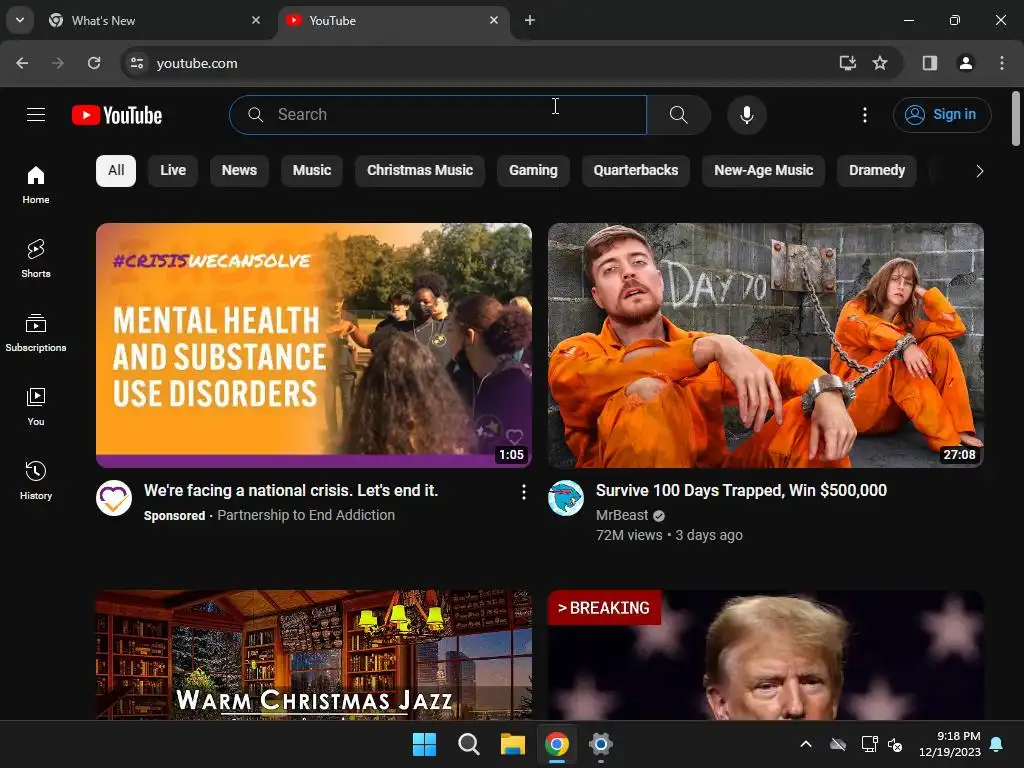Select the Music filter chip

pyautogui.click(x=312, y=170)
